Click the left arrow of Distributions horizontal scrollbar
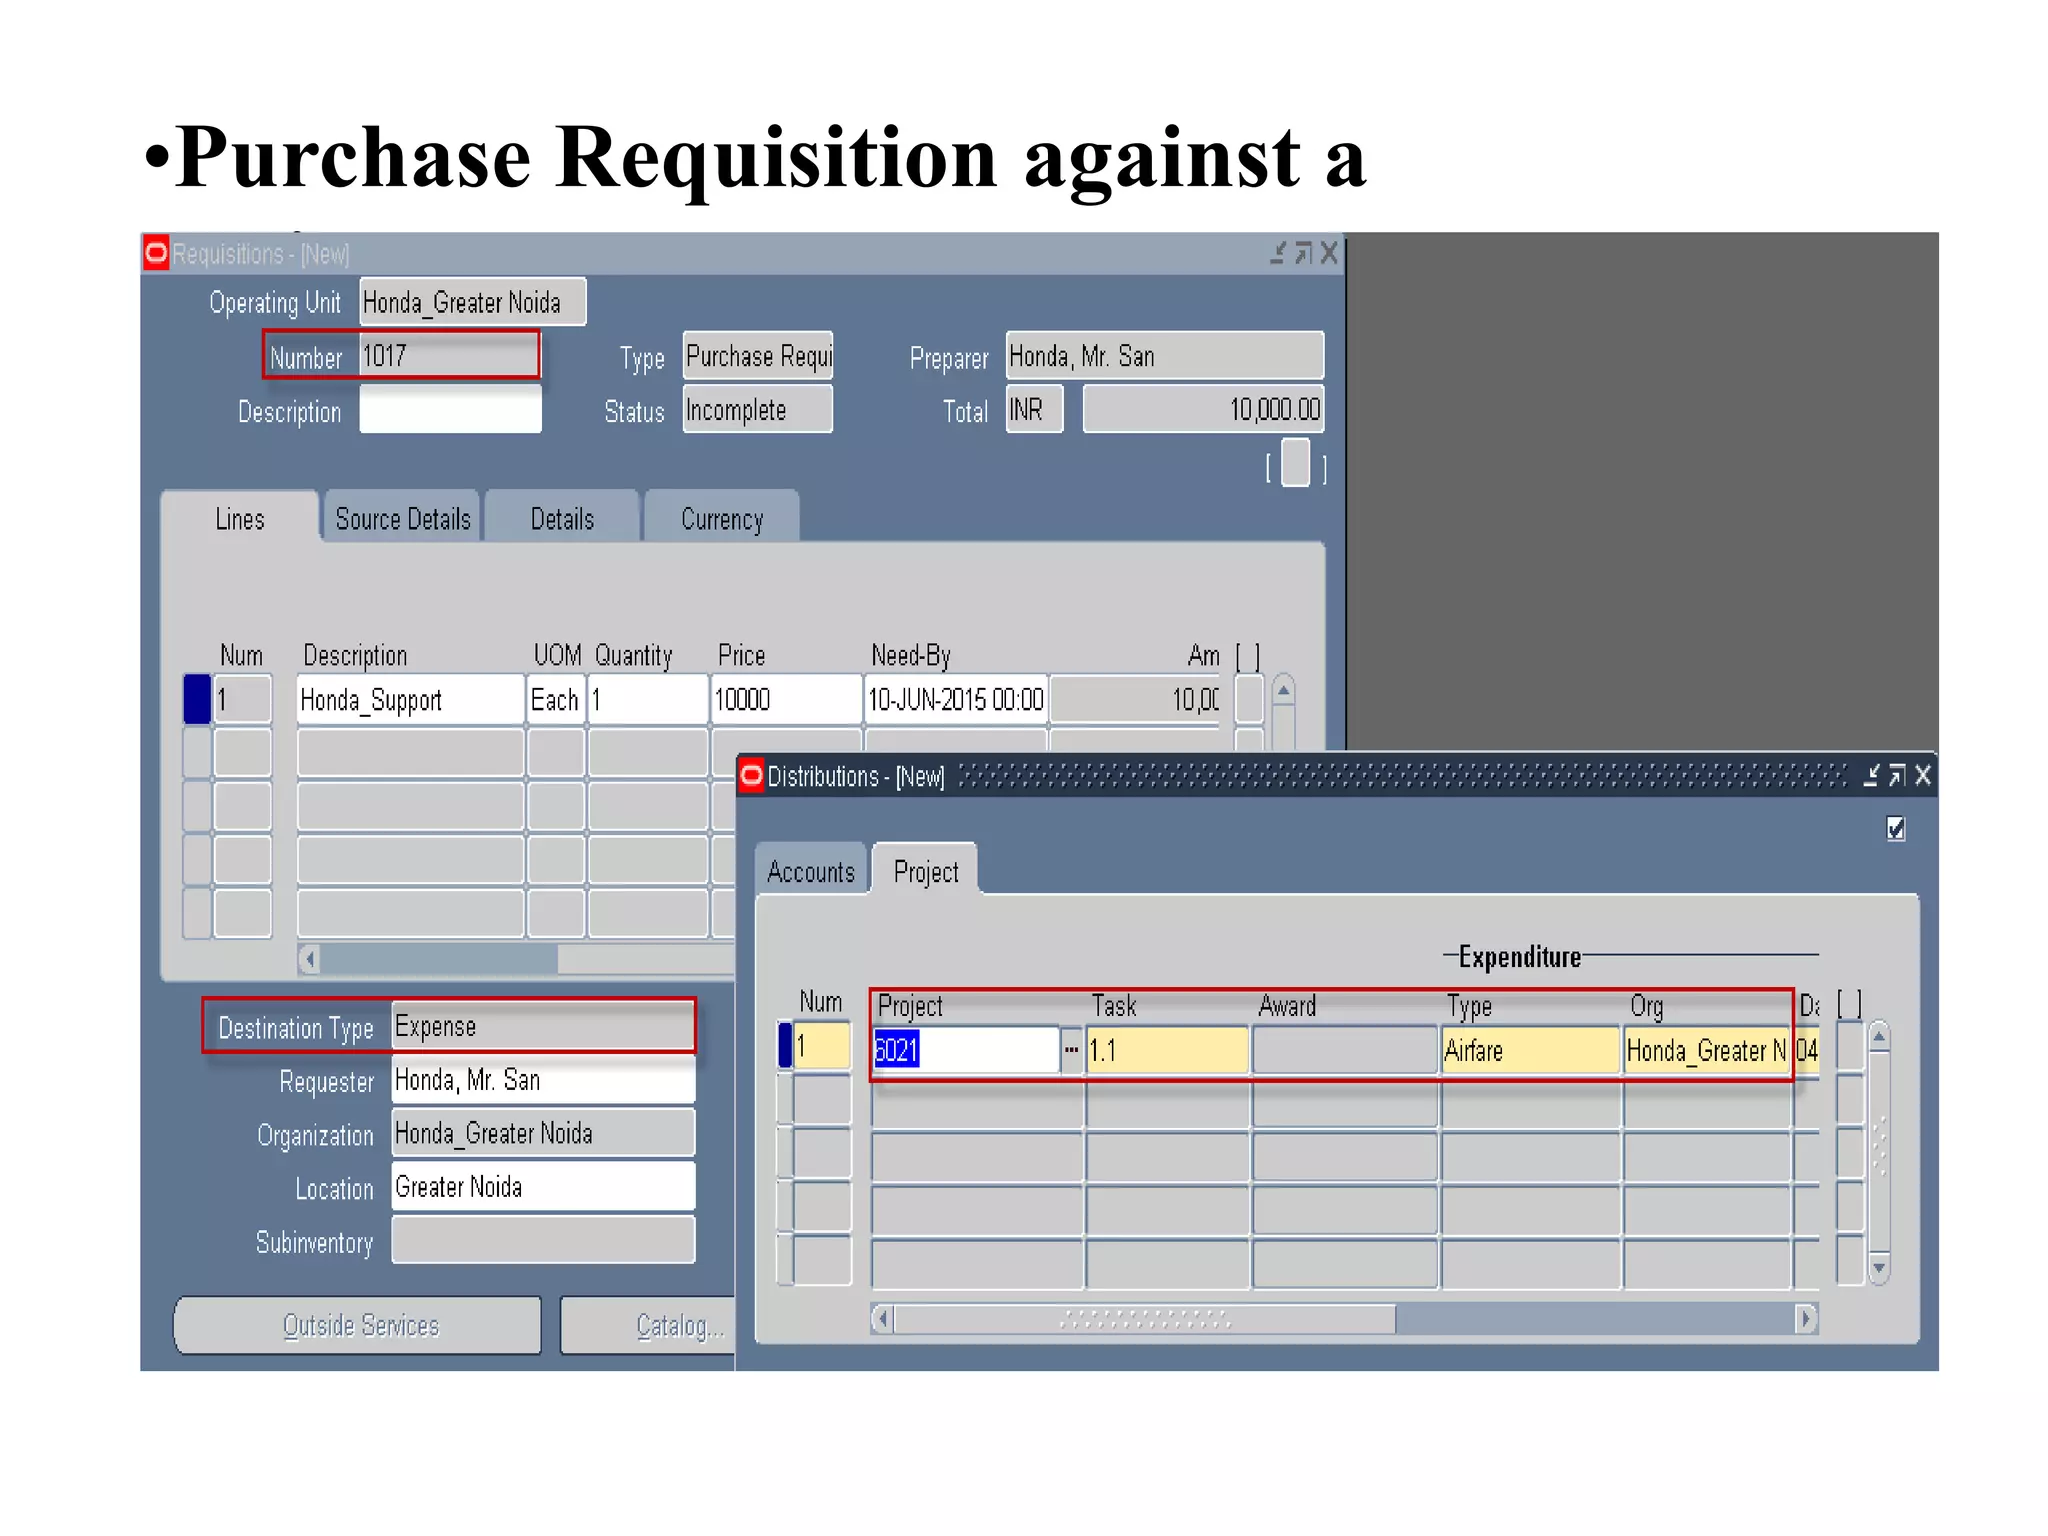 pyautogui.click(x=882, y=1319)
